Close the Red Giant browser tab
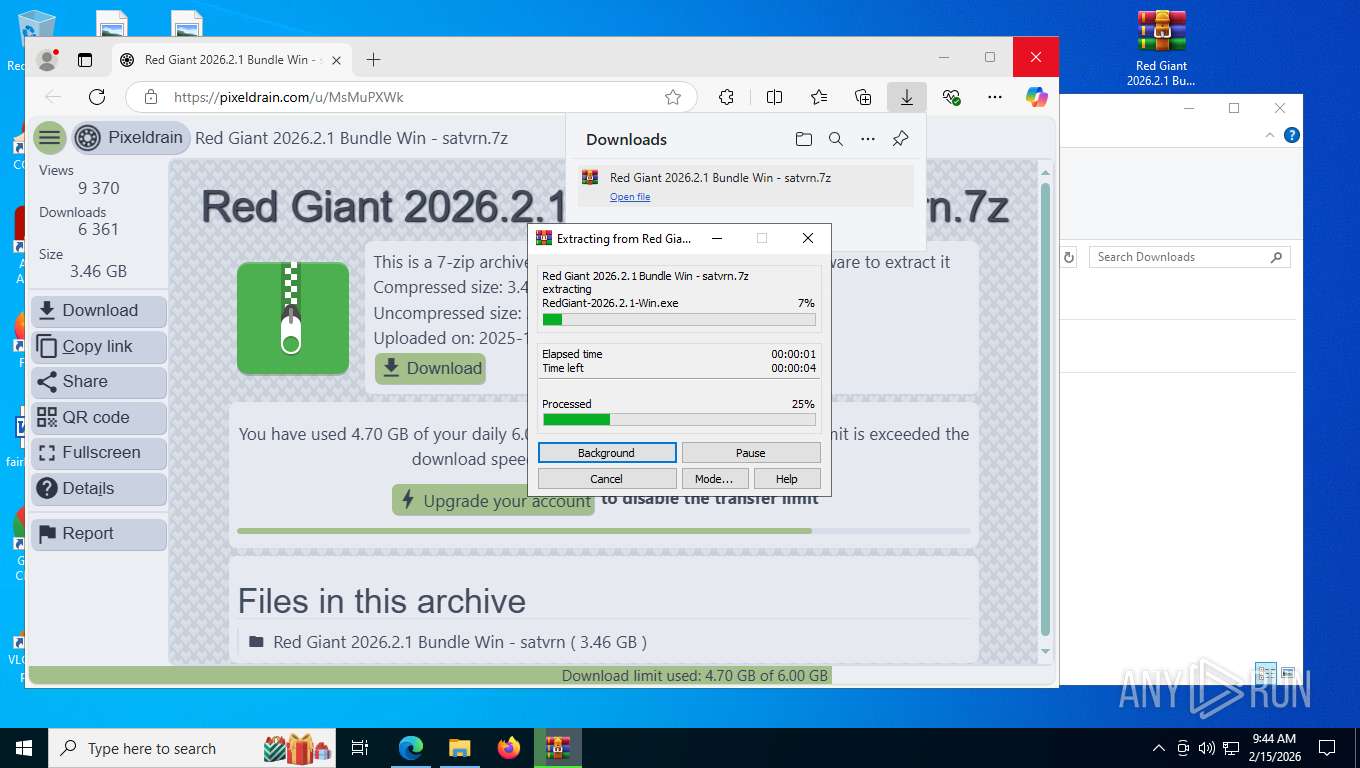The width and height of the screenshot is (1360, 768). pyautogui.click(x=336, y=60)
